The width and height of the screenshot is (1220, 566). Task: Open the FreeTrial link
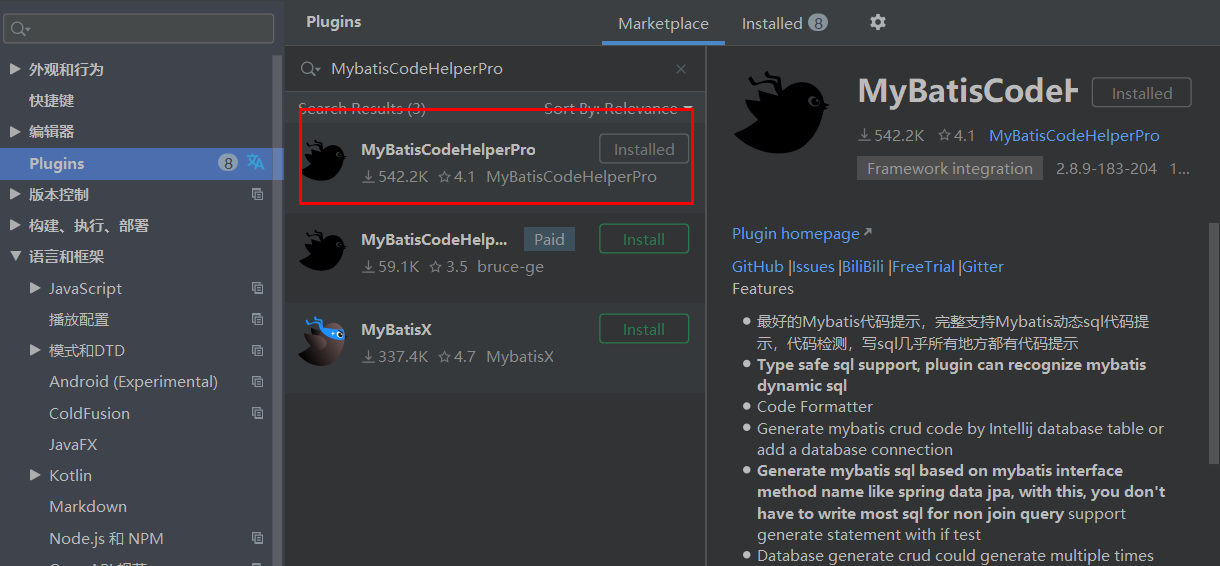point(923,266)
